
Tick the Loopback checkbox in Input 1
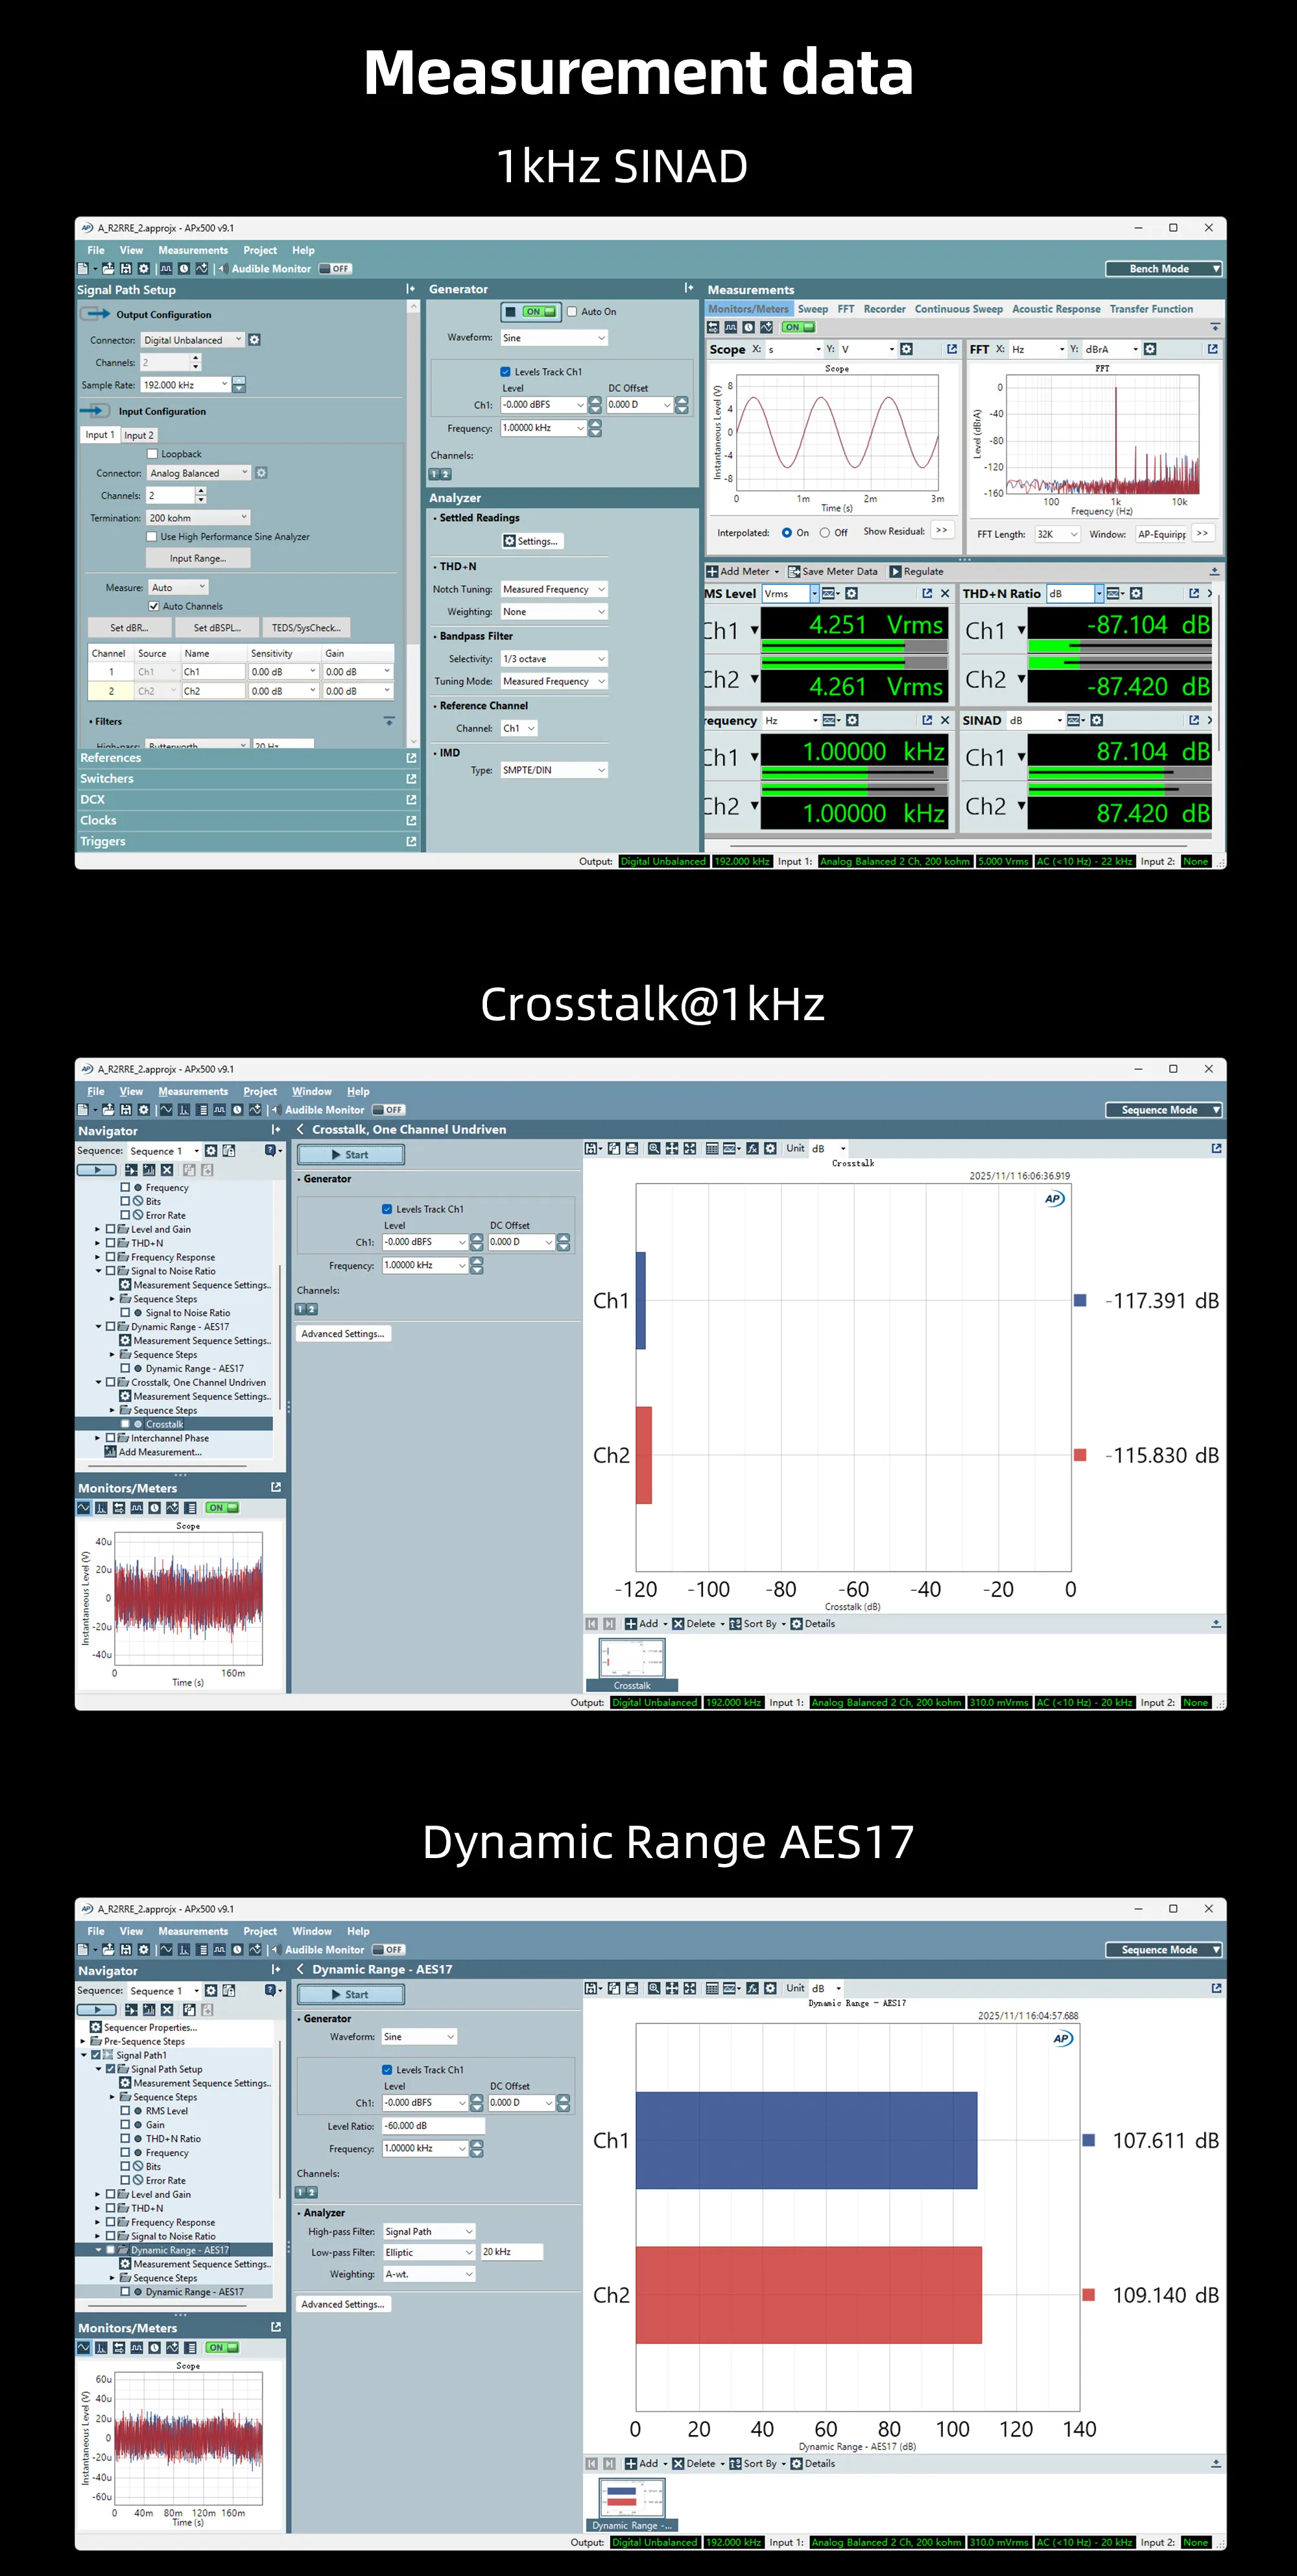point(153,454)
